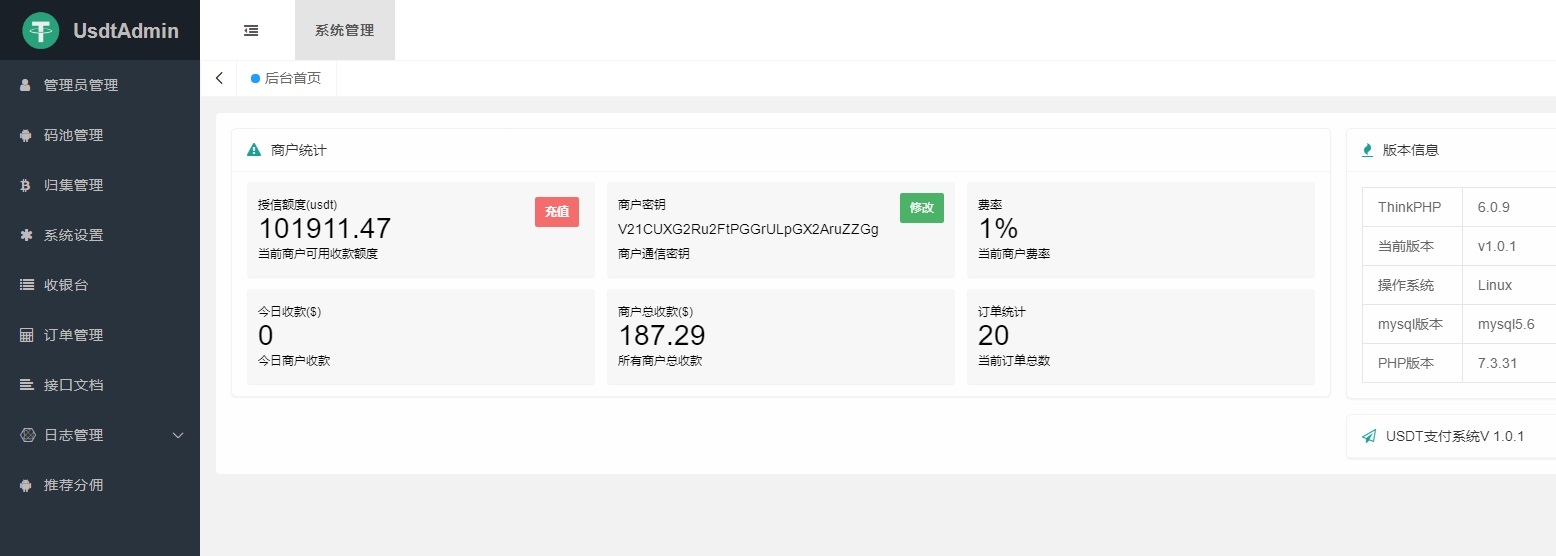Click the list icon beside 收银台
Screen dimensions: 1556x556
coord(27,285)
